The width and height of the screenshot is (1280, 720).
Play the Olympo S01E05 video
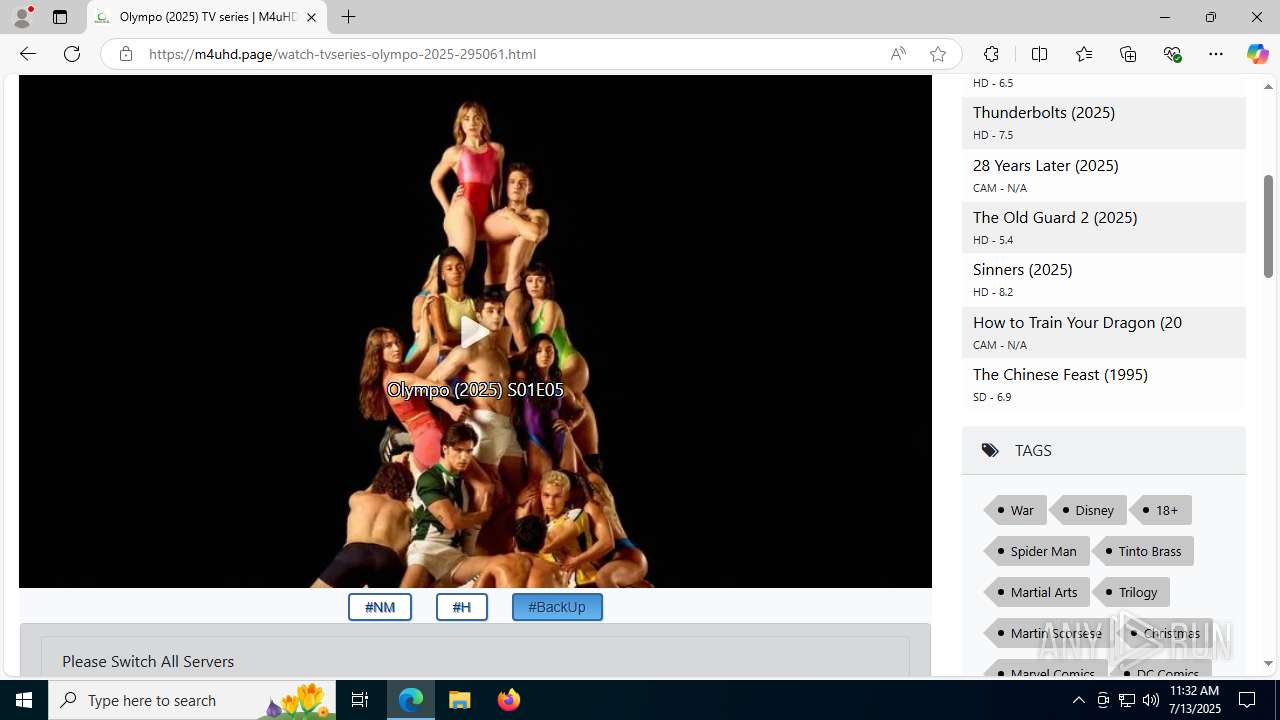coord(475,332)
